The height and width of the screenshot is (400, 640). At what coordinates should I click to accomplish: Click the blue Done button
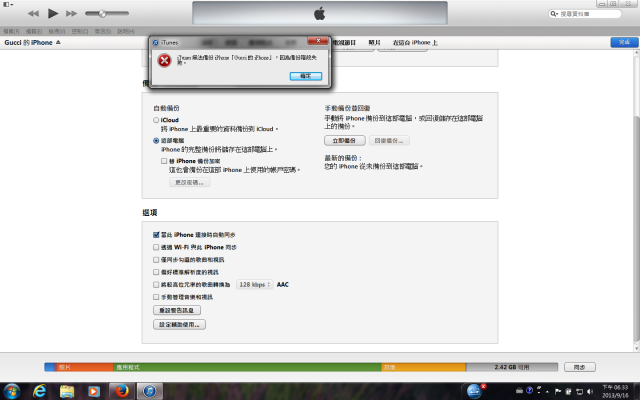[624, 42]
